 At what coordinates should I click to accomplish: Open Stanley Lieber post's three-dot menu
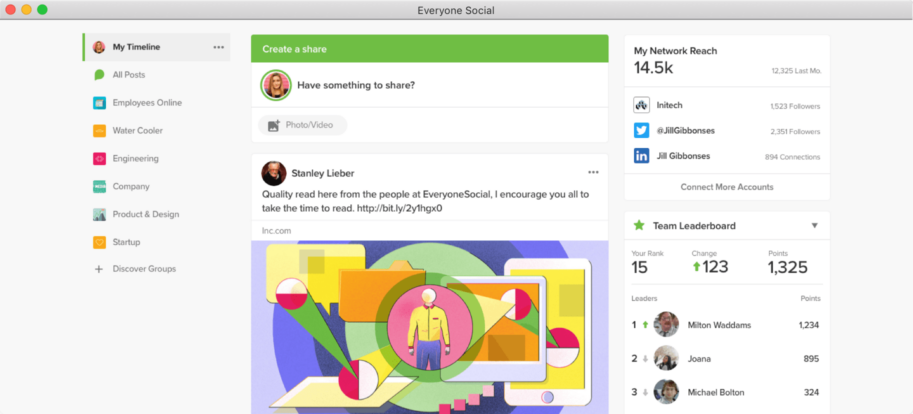pyautogui.click(x=593, y=172)
